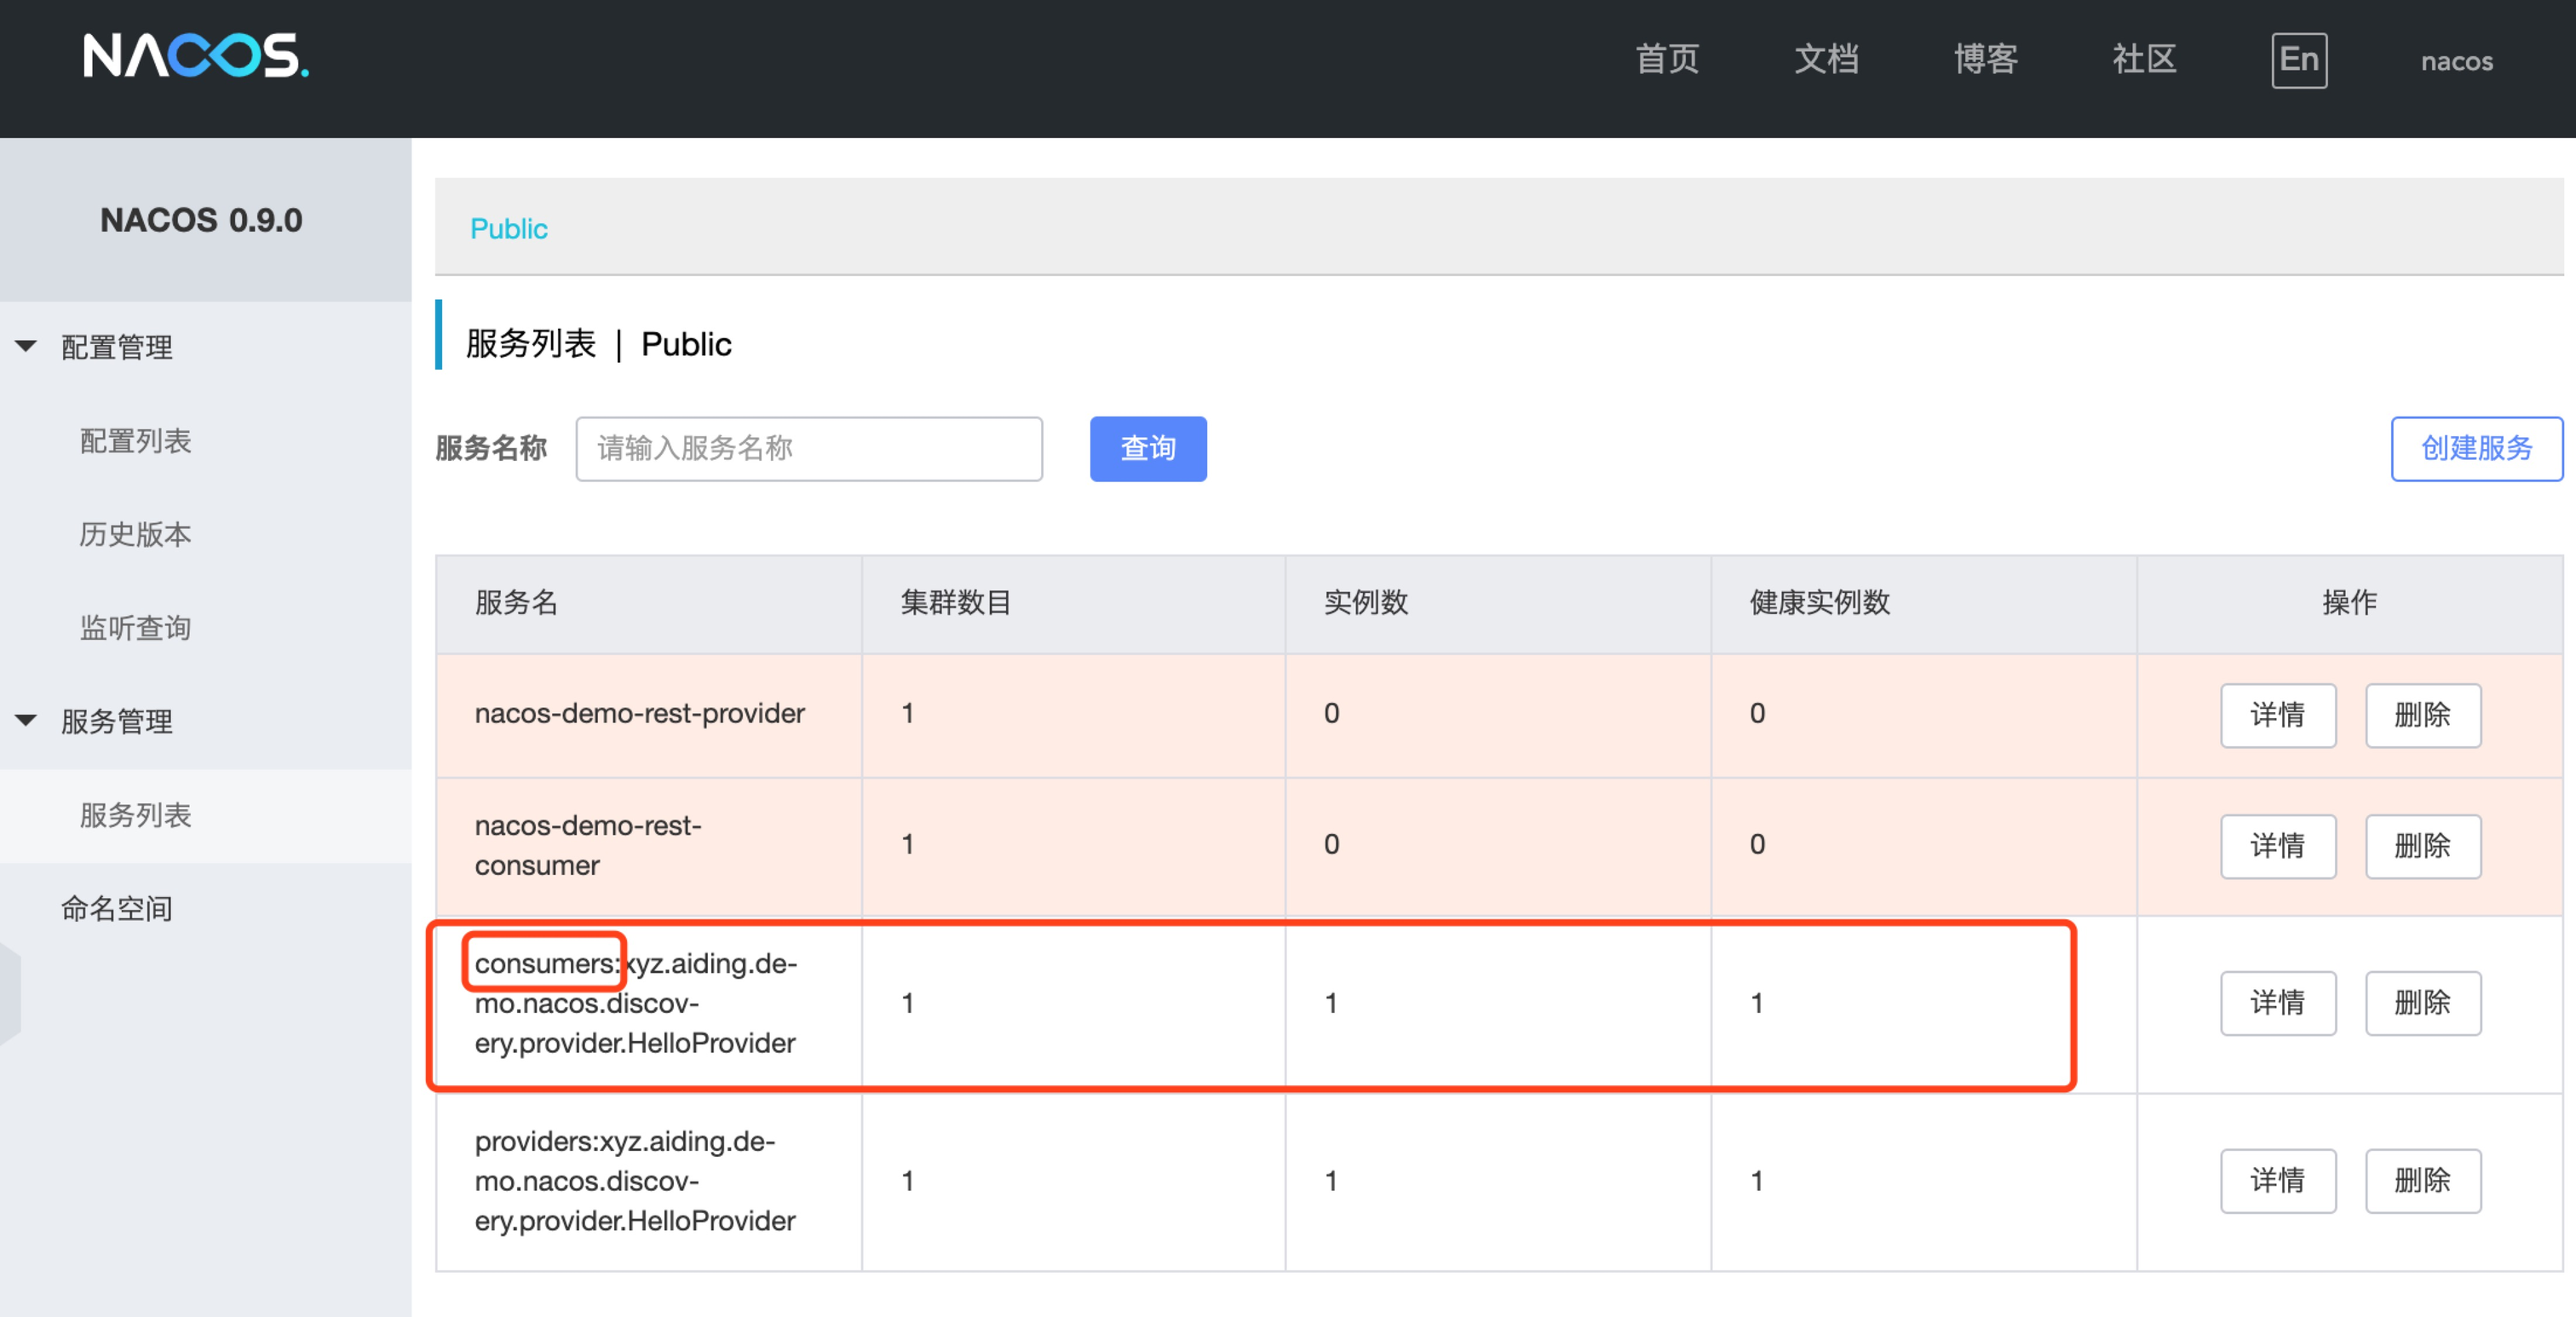Click the NACOS logo

[x=196, y=56]
